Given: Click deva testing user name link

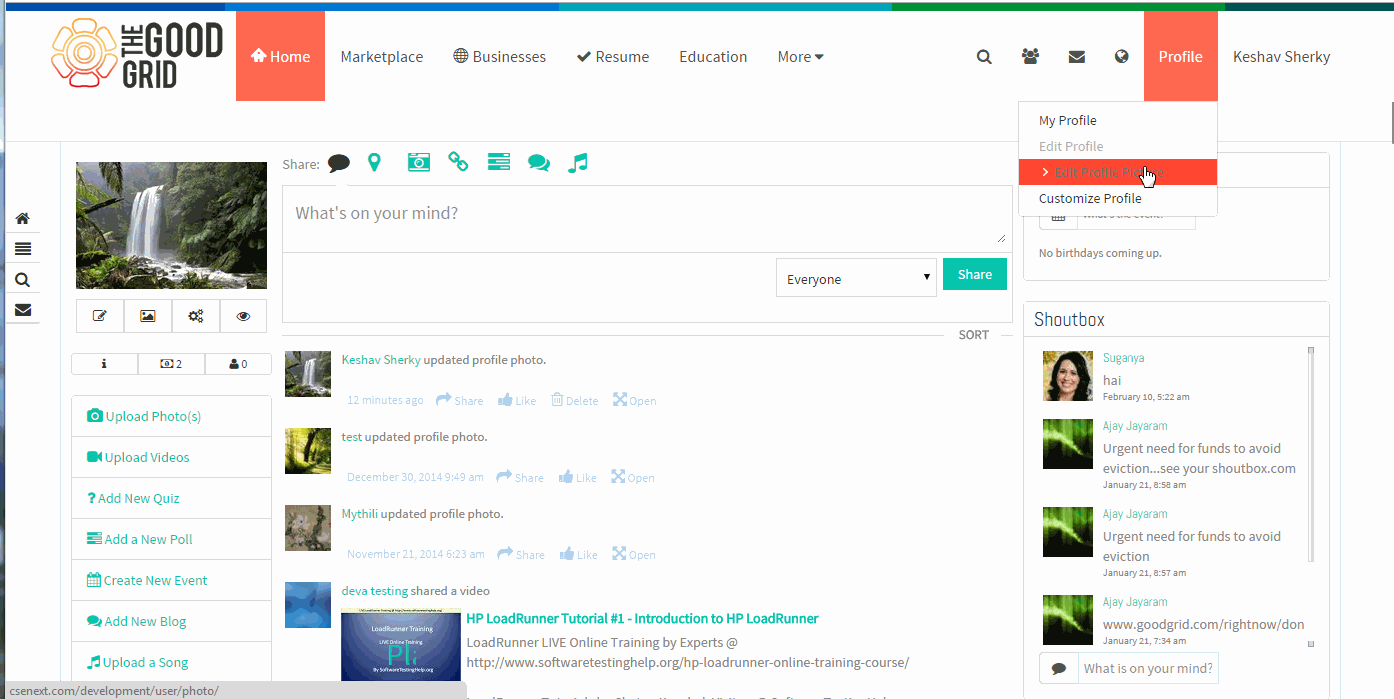Looking at the screenshot, I should [x=374, y=591].
